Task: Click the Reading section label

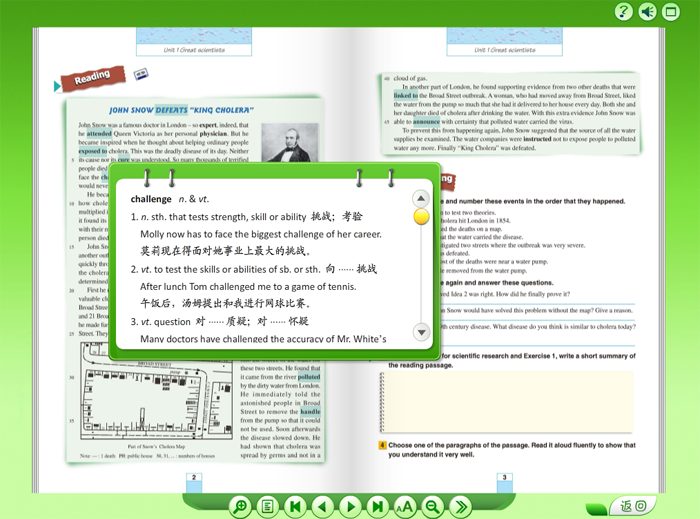Action: coord(92,79)
